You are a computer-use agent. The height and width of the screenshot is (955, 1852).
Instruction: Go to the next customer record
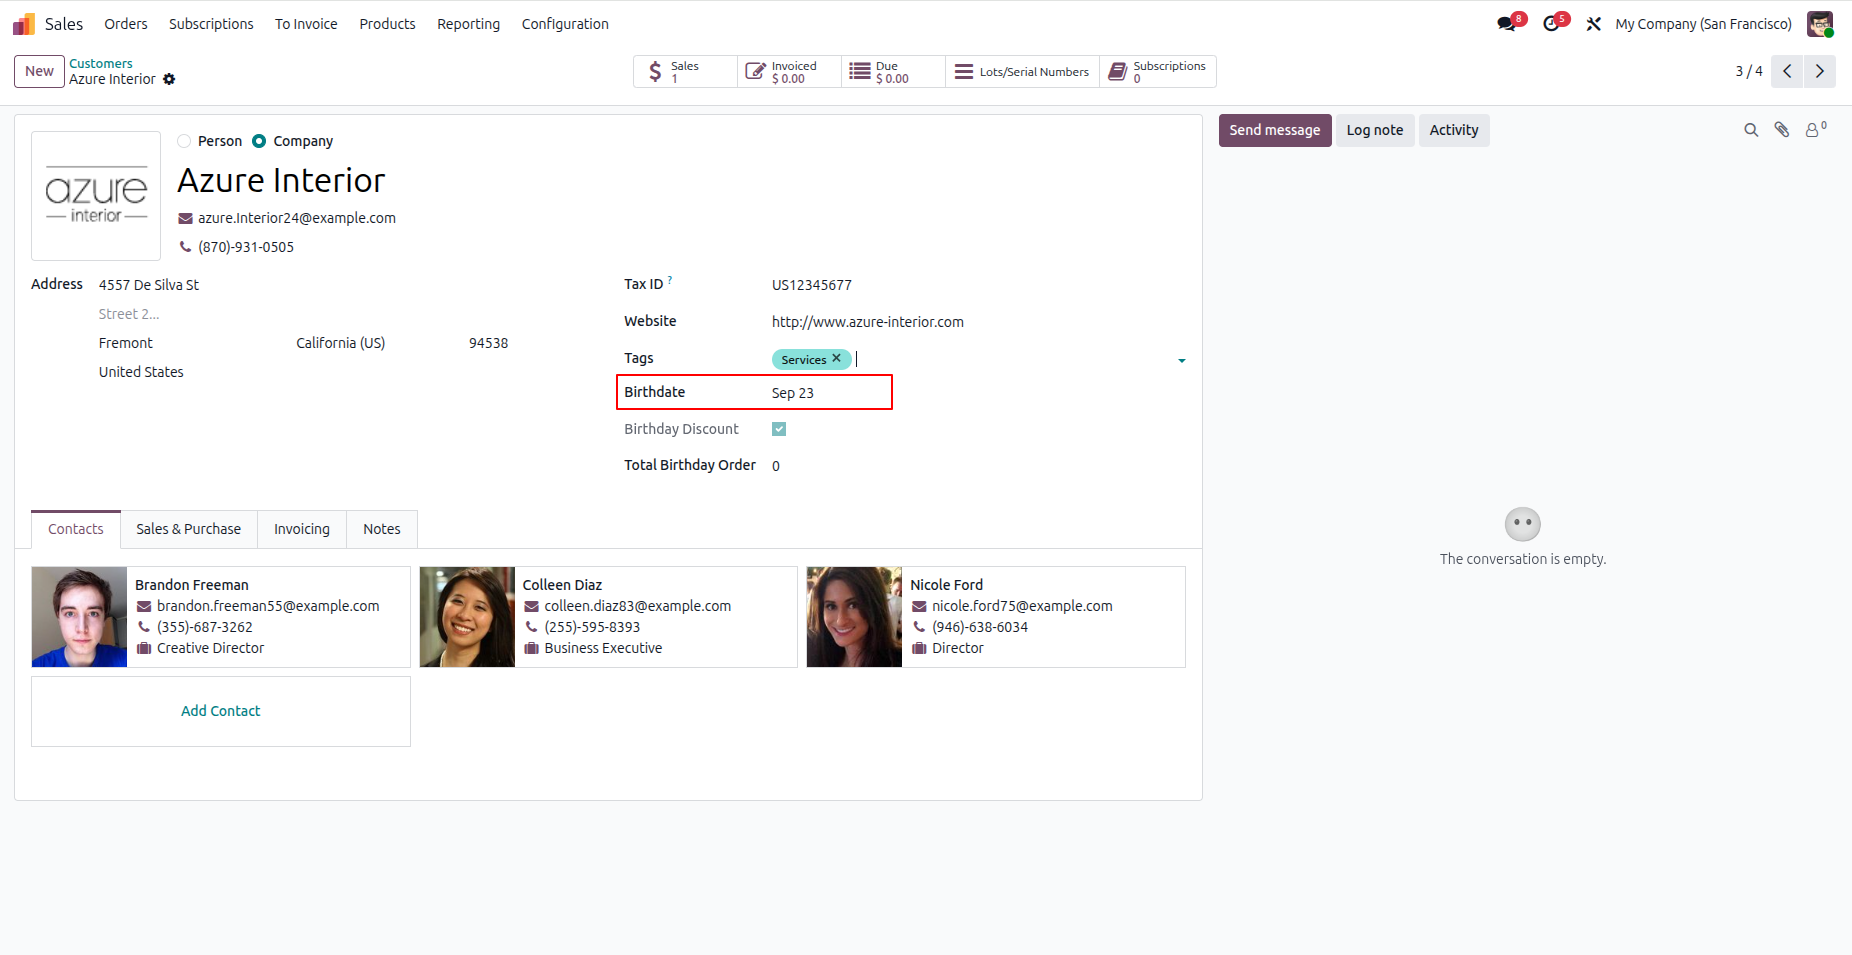point(1820,71)
